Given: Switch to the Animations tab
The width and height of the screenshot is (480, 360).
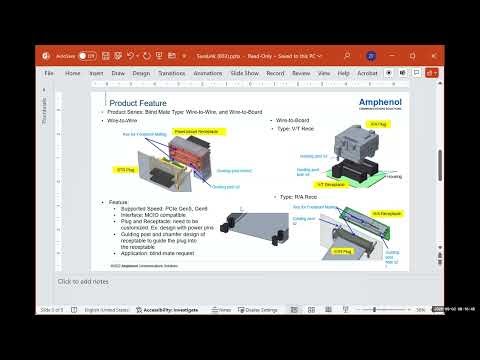Looking at the screenshot, I should pyautogui.click(x=208, y=73).
